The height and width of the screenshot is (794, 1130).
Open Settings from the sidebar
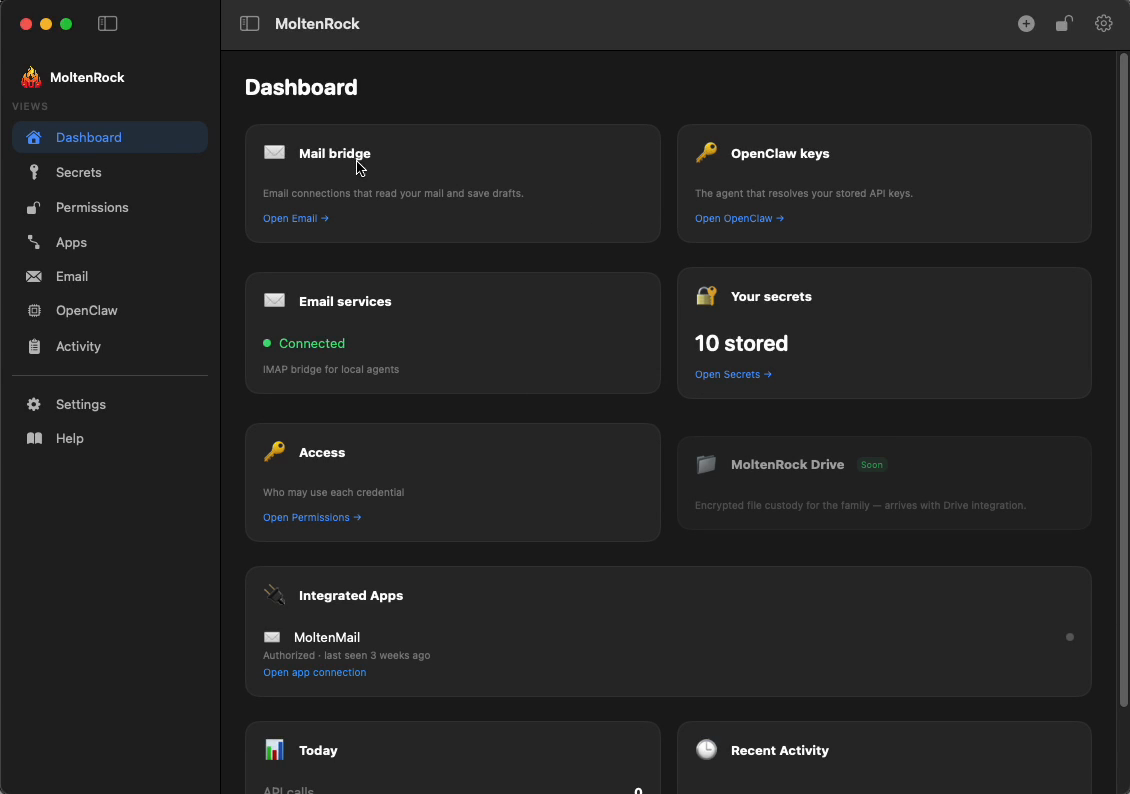coord(110,404)
